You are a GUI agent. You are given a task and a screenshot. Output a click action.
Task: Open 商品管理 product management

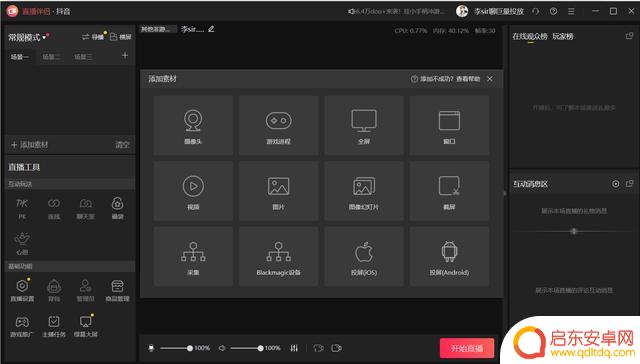[118, 291]
